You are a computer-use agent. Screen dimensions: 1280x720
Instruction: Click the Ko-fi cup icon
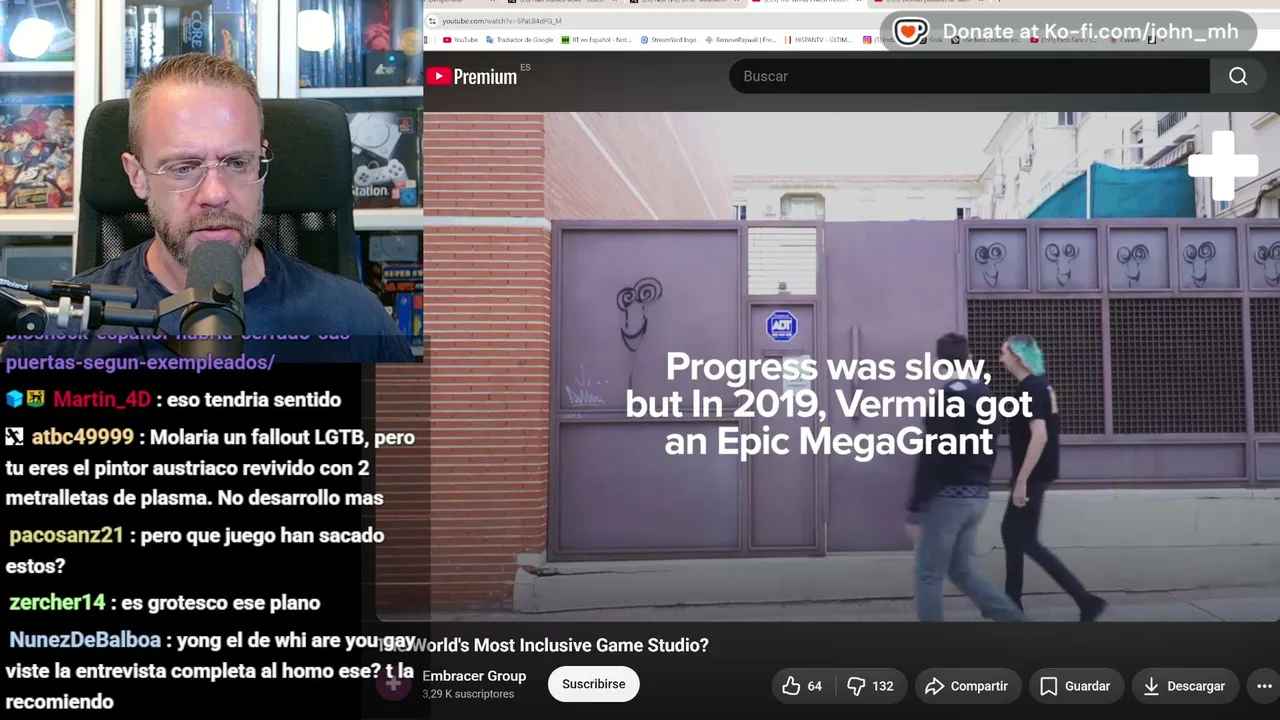tap(910, 32)
